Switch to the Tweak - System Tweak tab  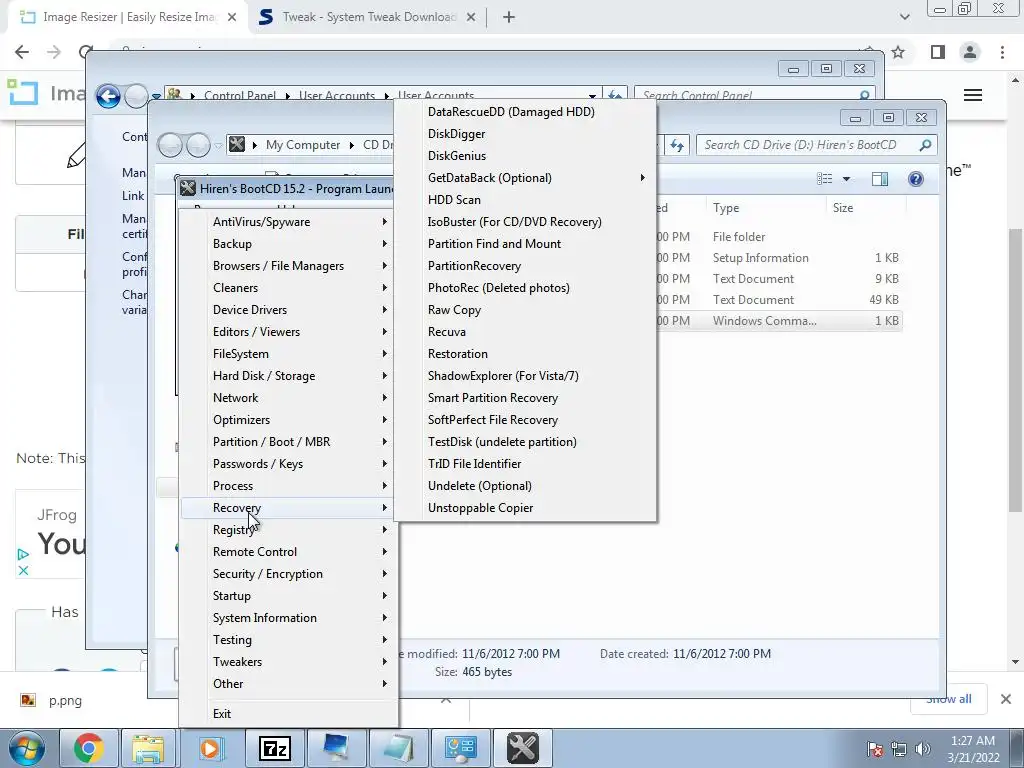coord(368,17)
